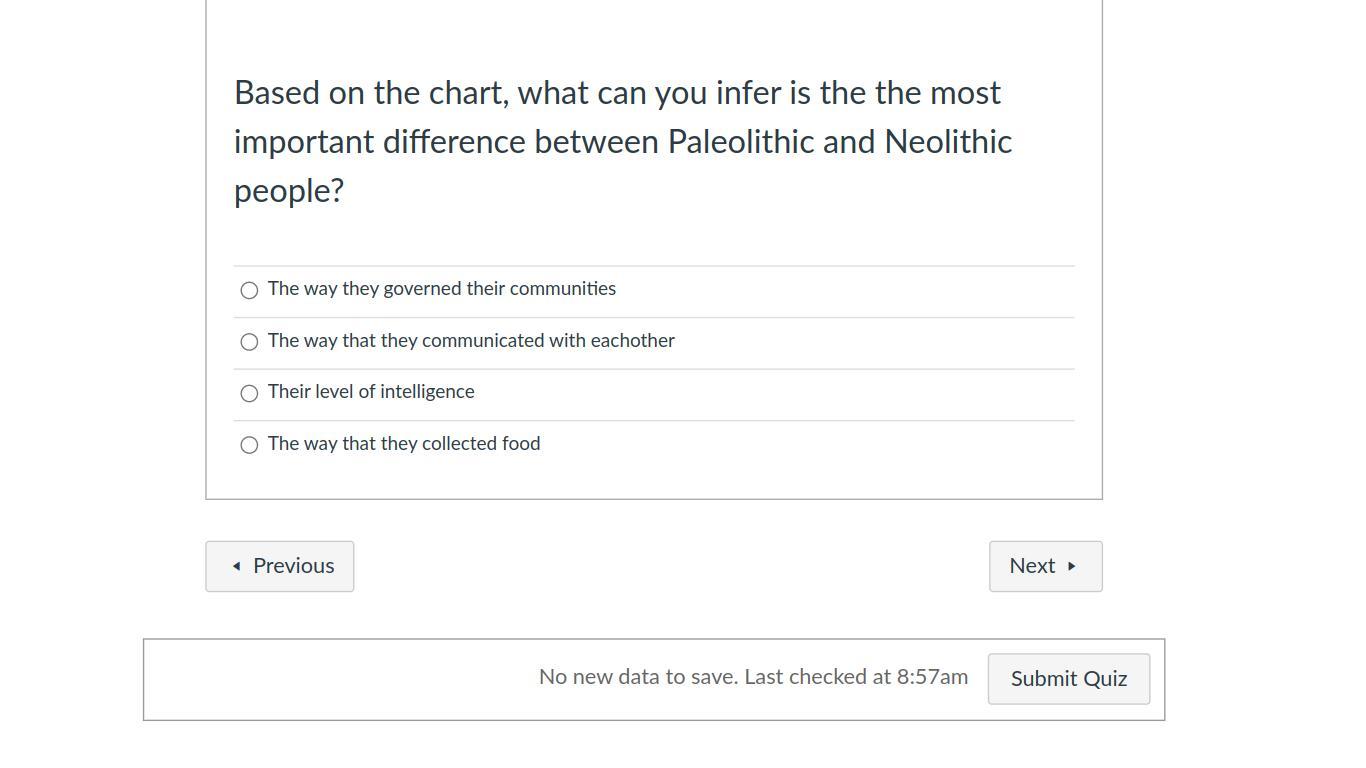Click the 'No new data to save' status message
This screenshot has height=768, width=1366.
[x=637, y=677]
